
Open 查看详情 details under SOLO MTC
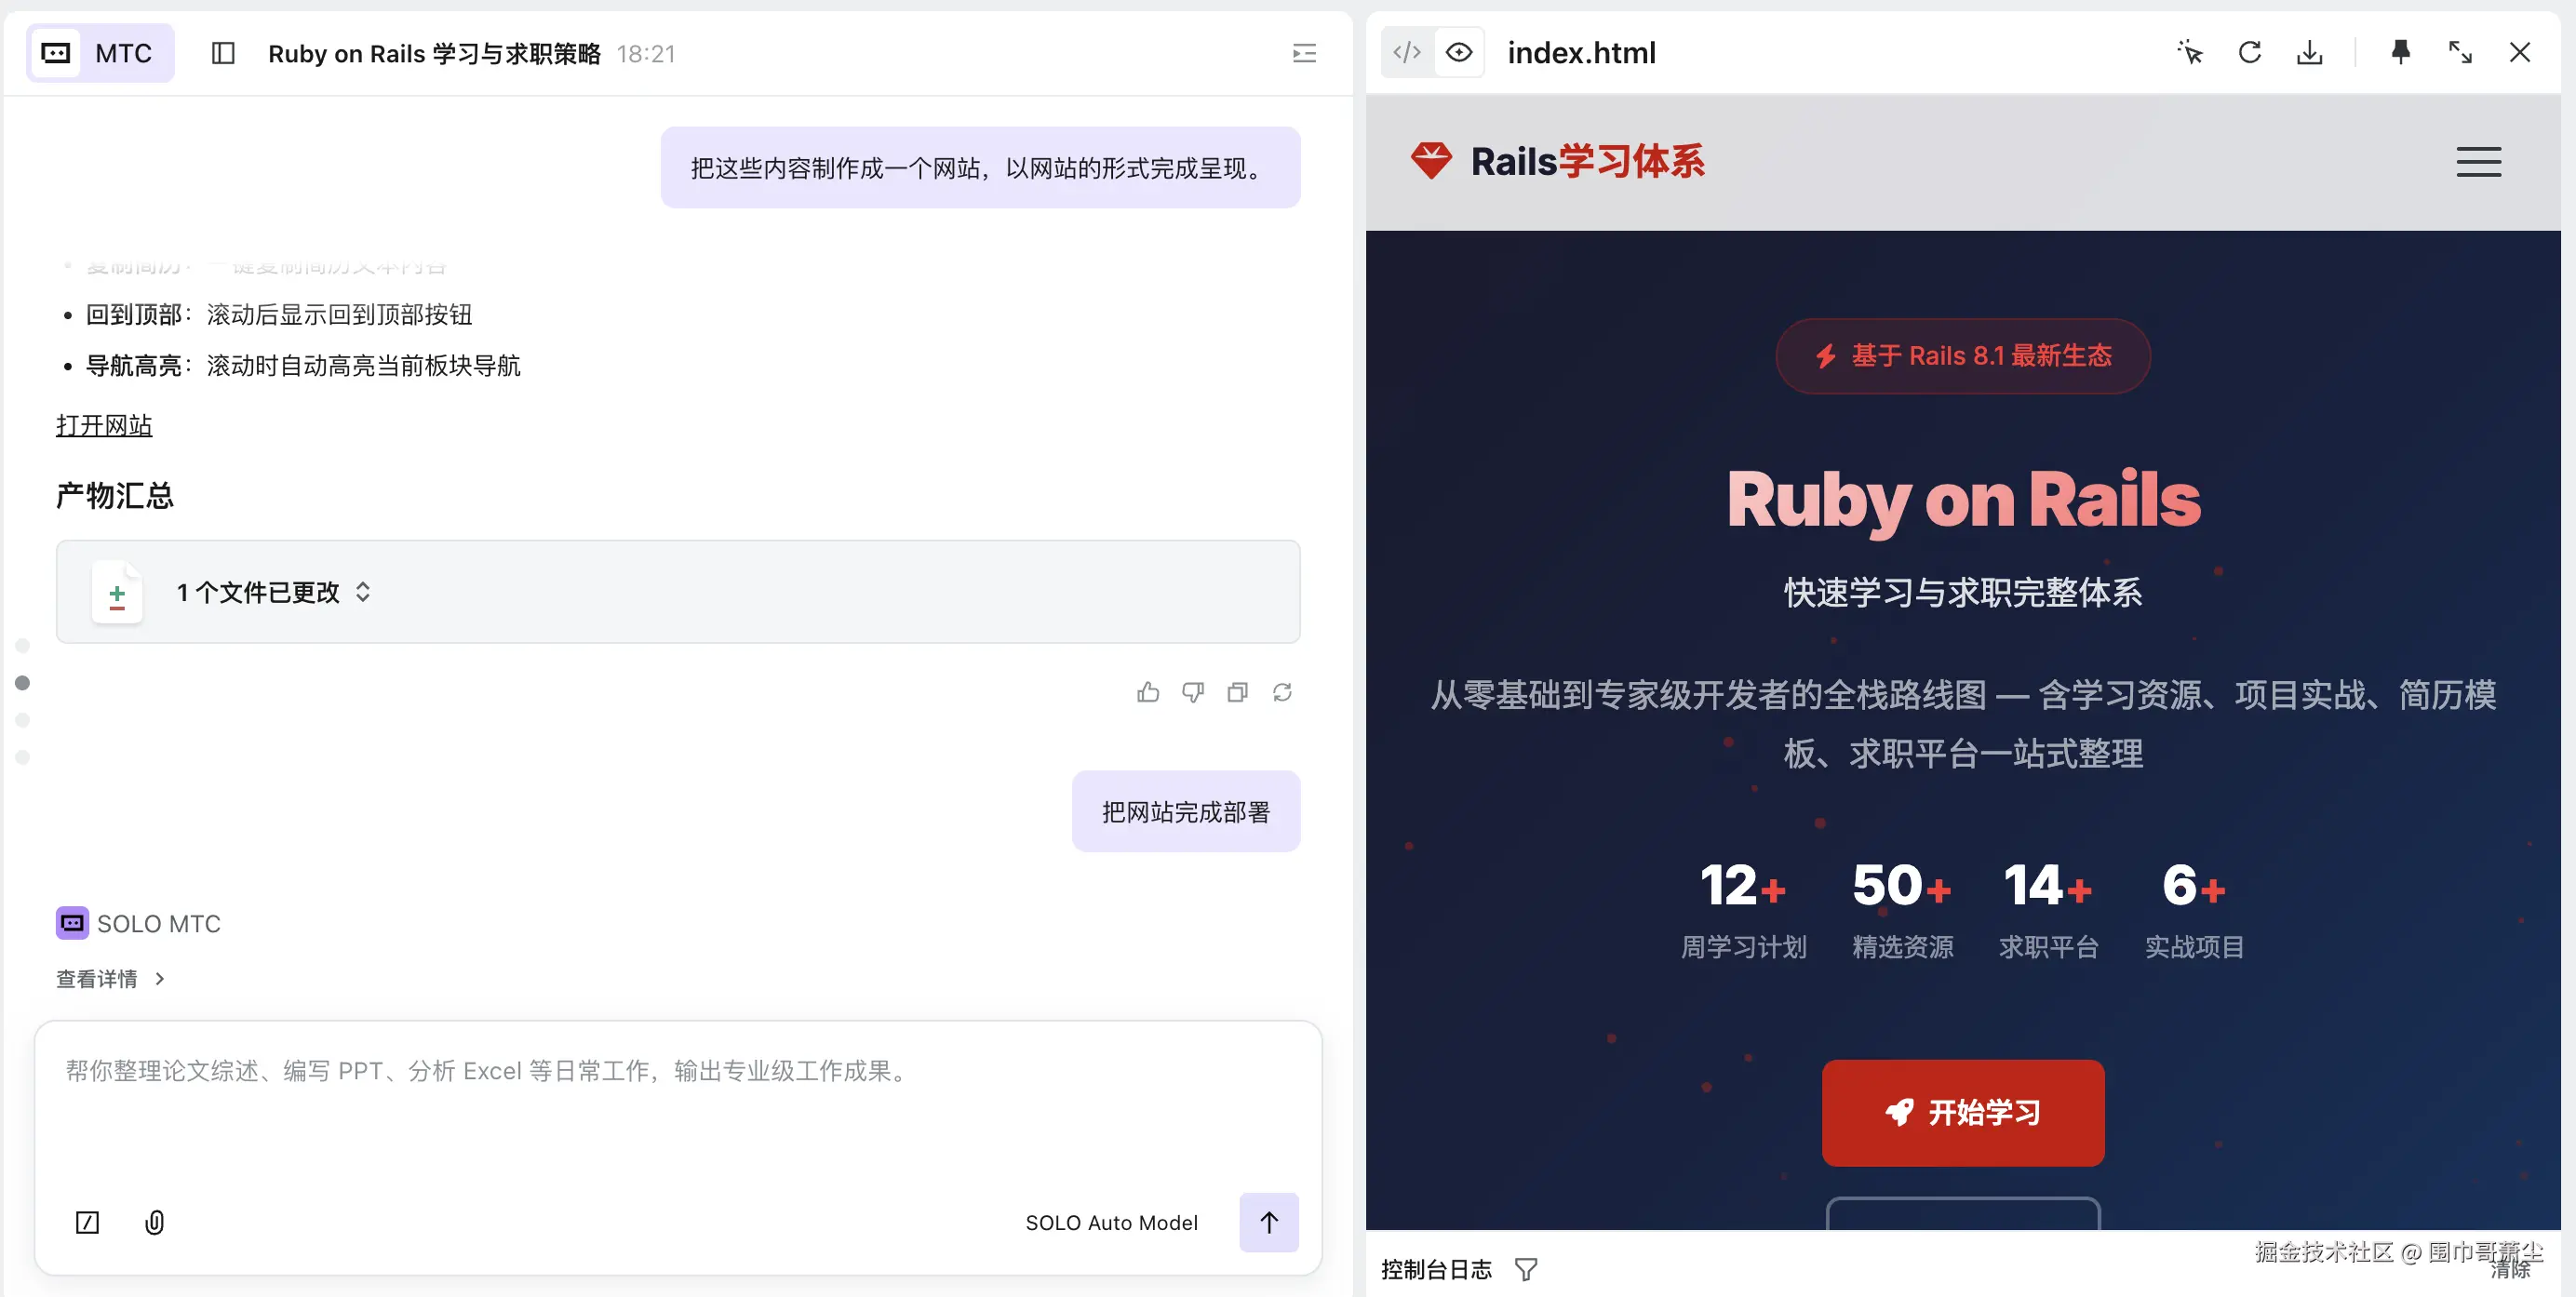point(110,978)
